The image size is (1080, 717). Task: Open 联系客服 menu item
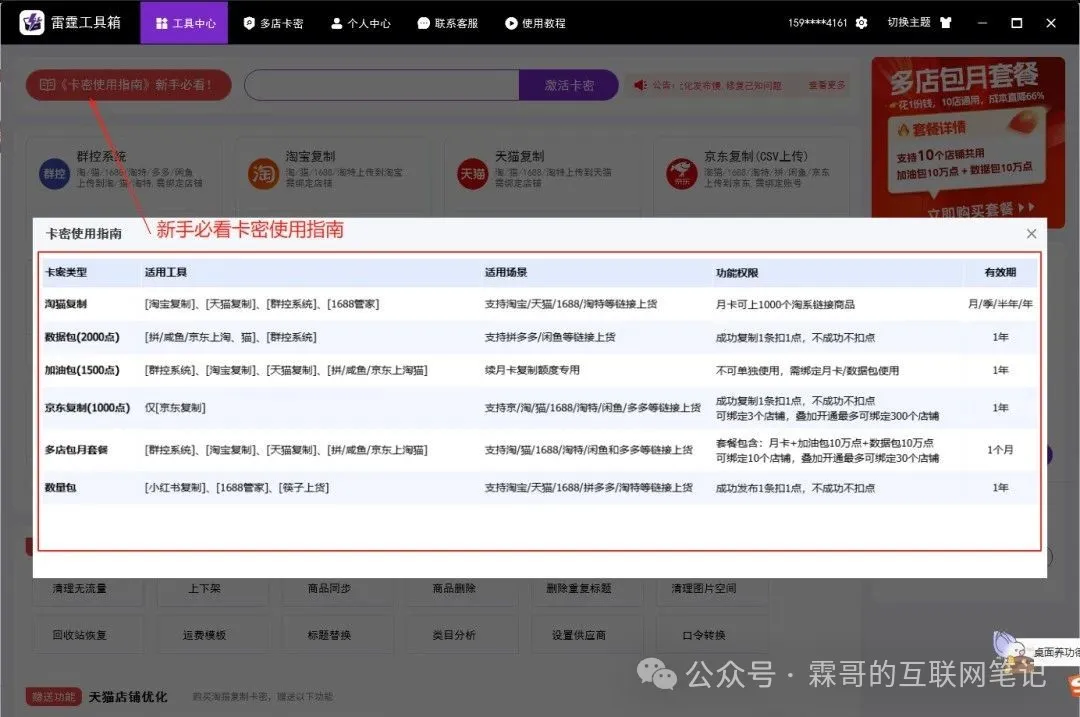448,23
